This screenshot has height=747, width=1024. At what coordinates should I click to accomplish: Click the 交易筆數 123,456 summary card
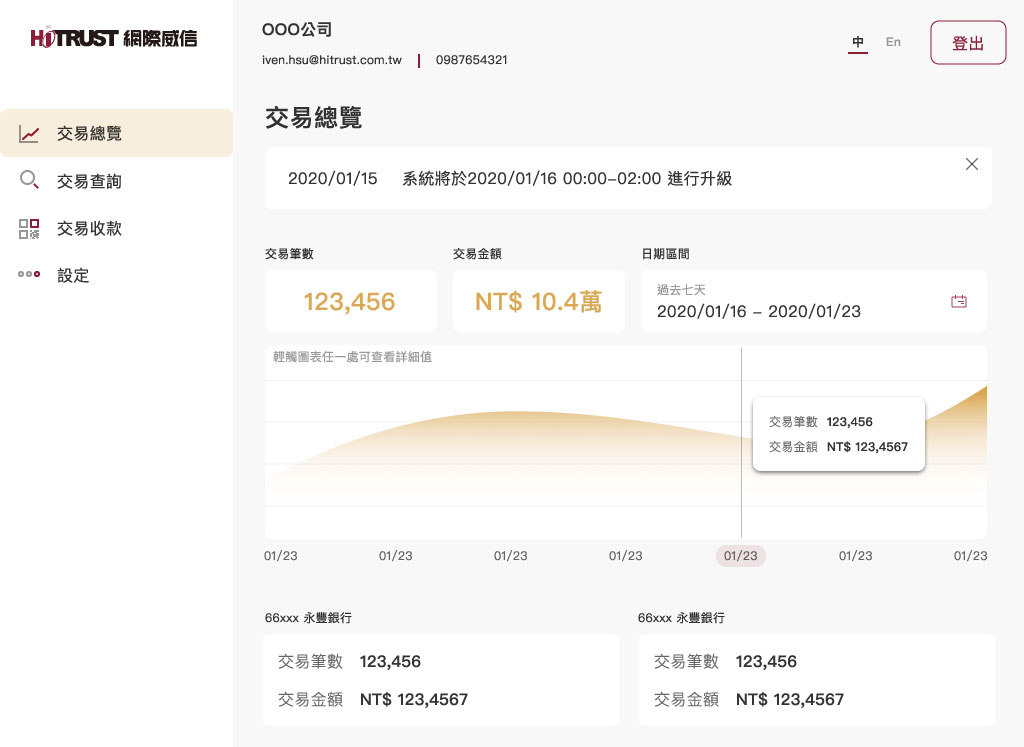click(350, 301)
